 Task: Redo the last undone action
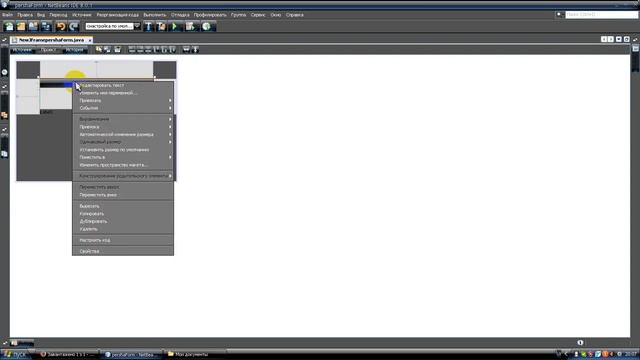click(73, 27)
